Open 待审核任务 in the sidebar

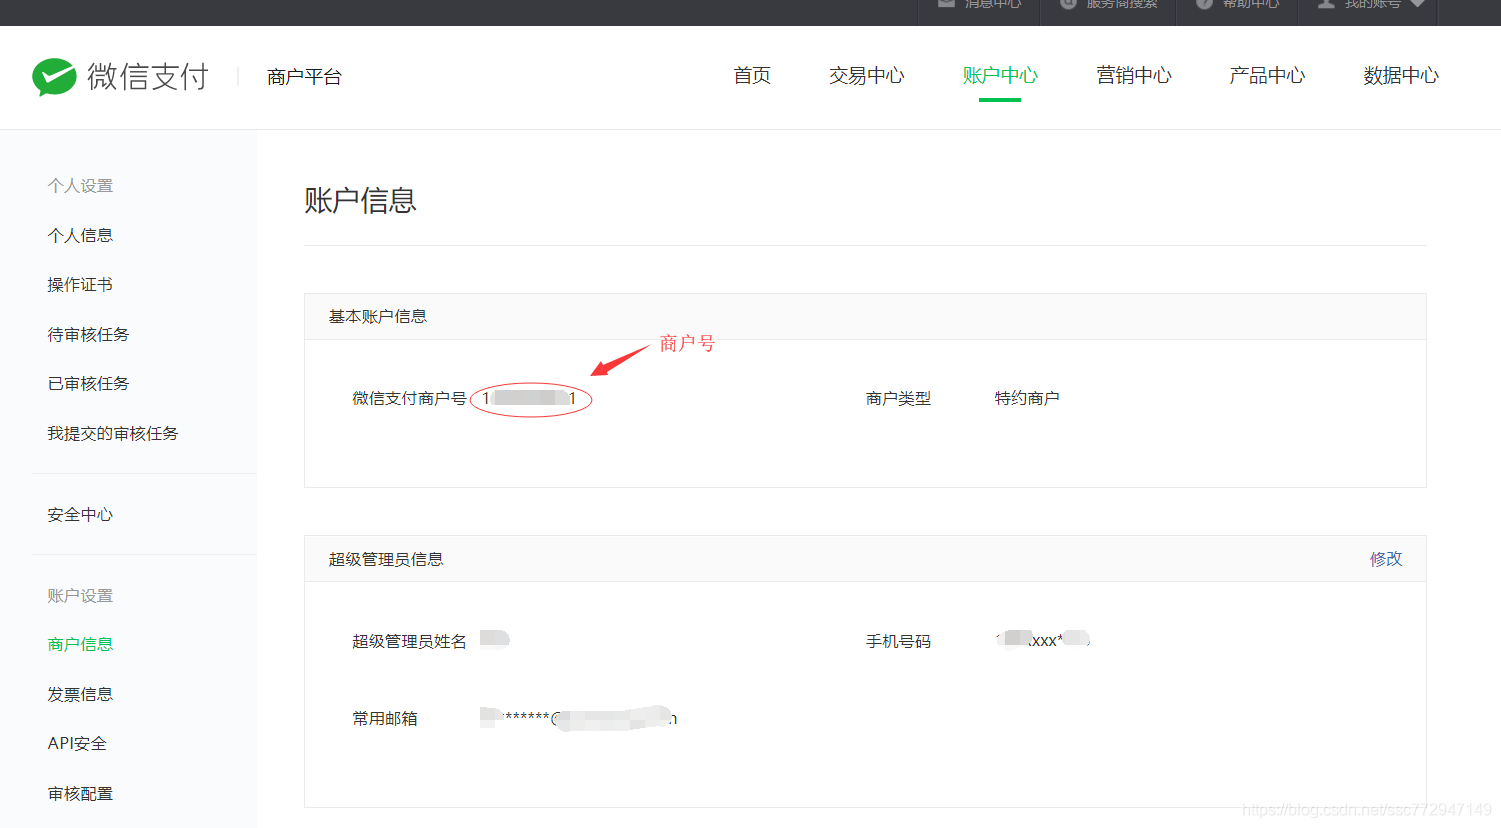click(x=88, y=334)
